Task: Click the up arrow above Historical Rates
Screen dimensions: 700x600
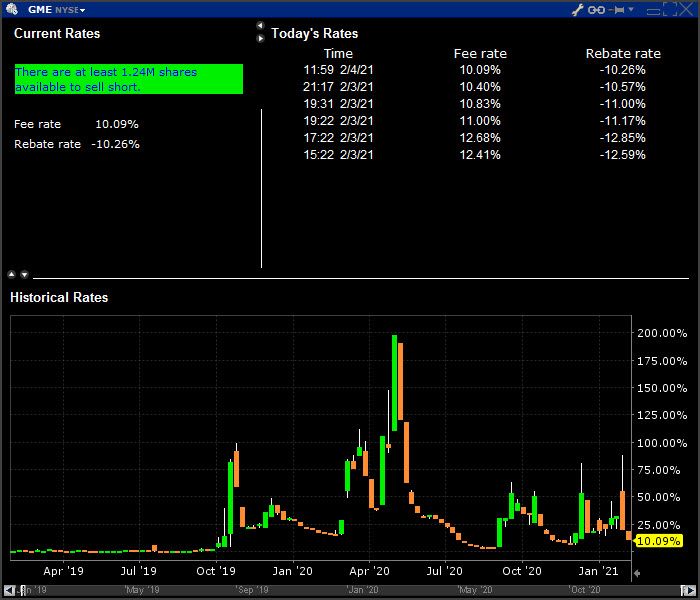Action: tap(12, 274)
